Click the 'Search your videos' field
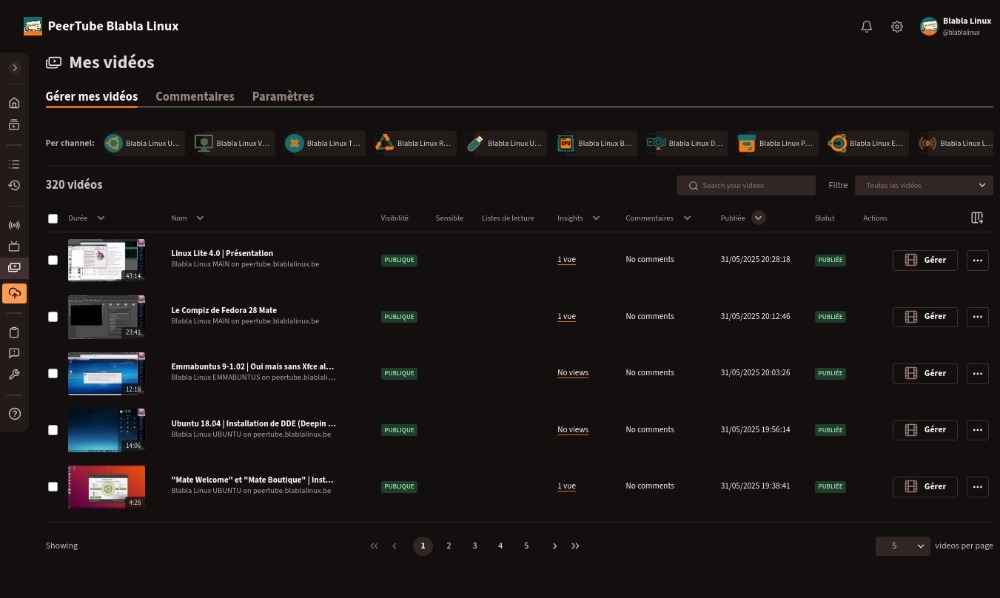Image resolution: width=1000 pixels, height=598 pixels. click(x=750, y=186)
